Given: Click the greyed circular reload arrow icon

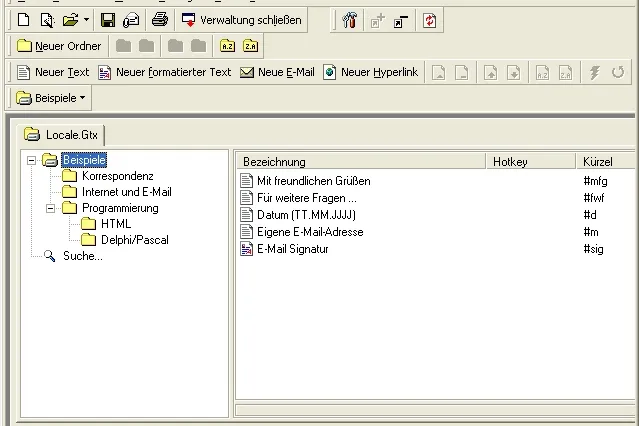Looking at the screenshot, I should point(618,73).
